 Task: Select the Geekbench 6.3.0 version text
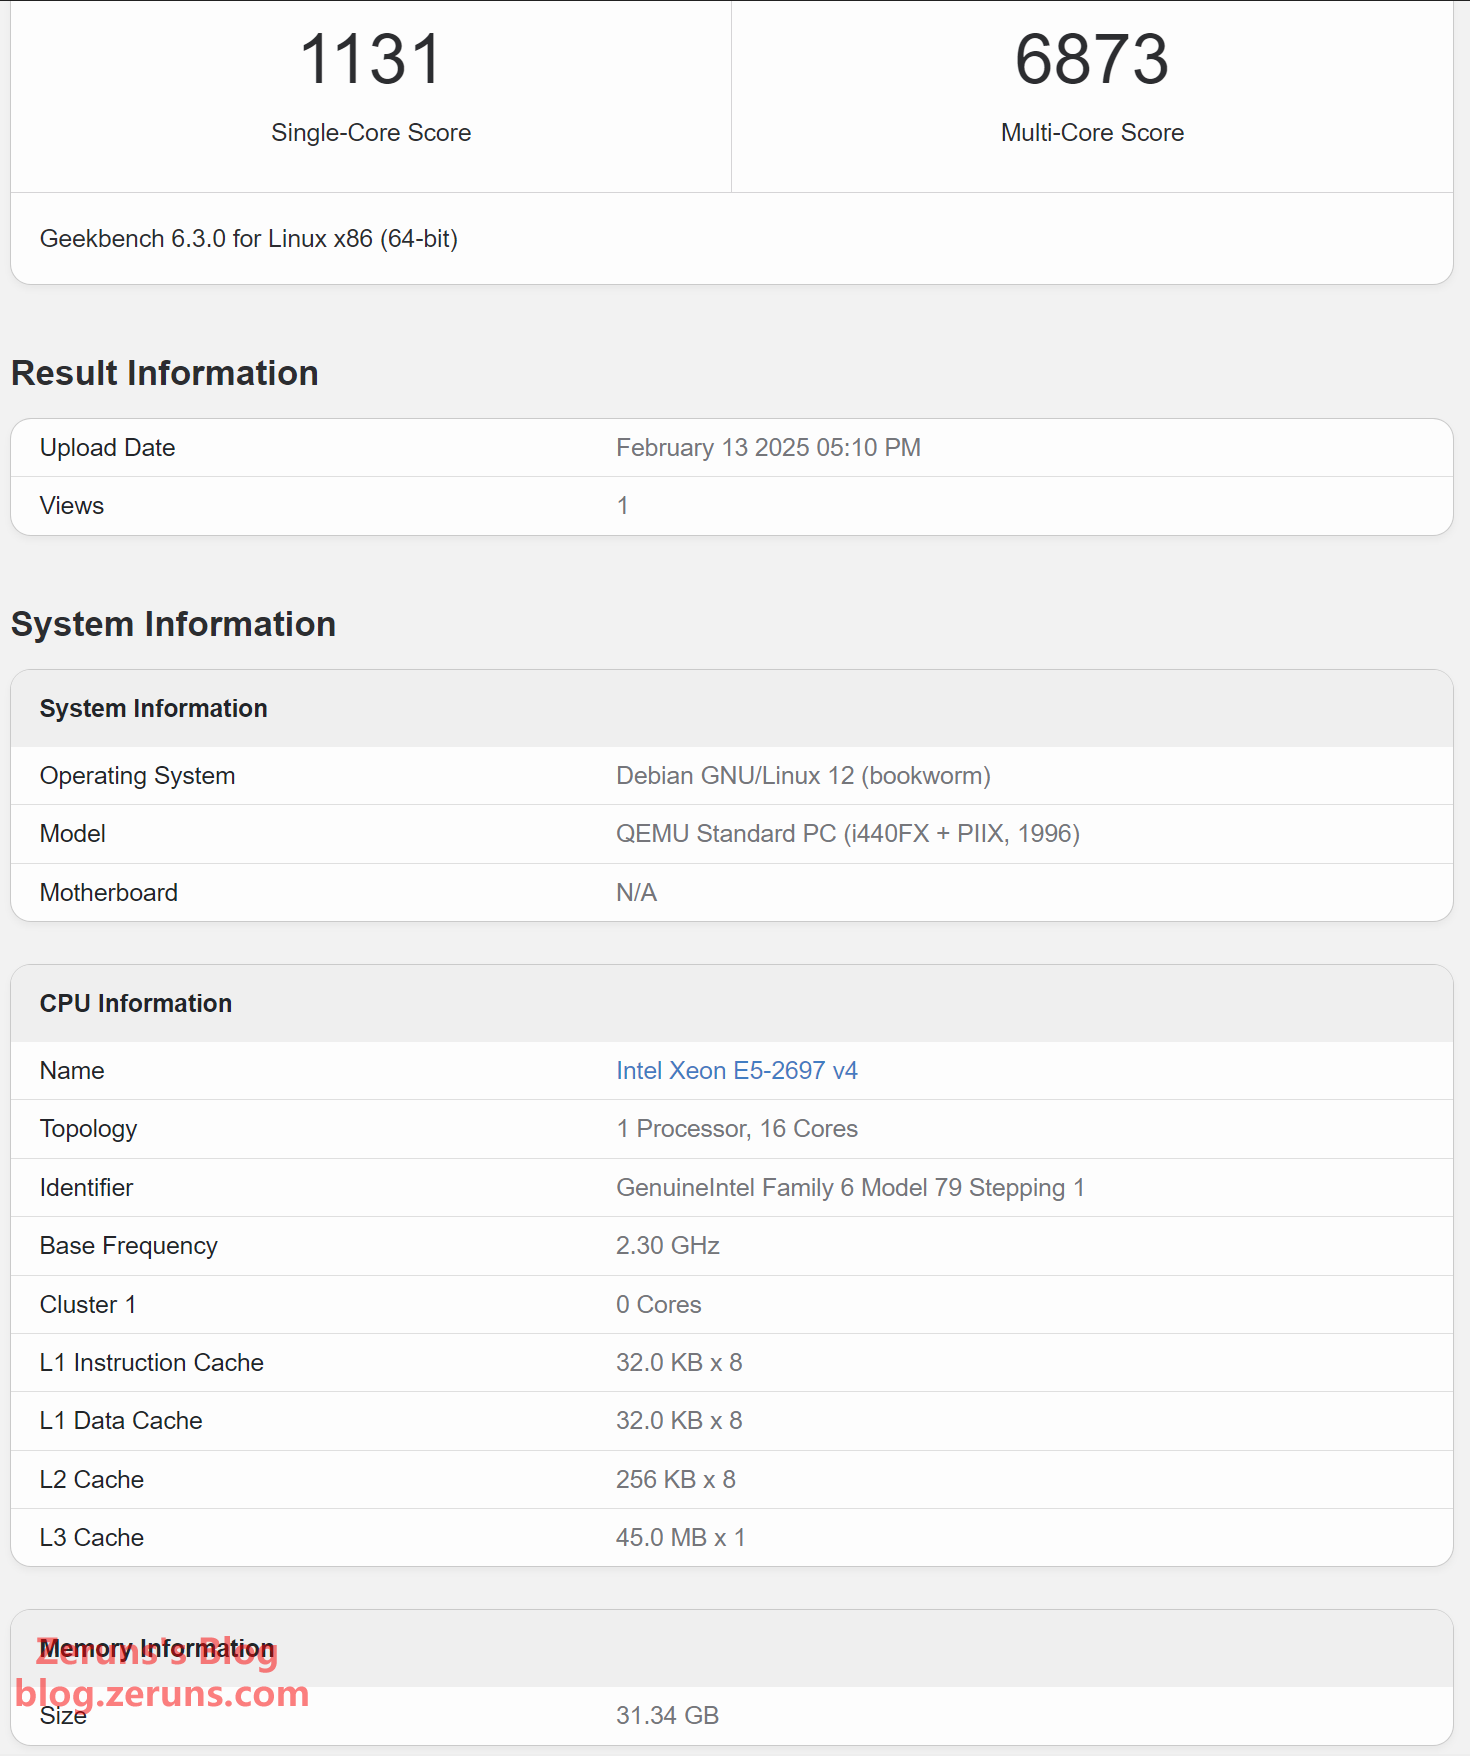[x=248, y=239]
